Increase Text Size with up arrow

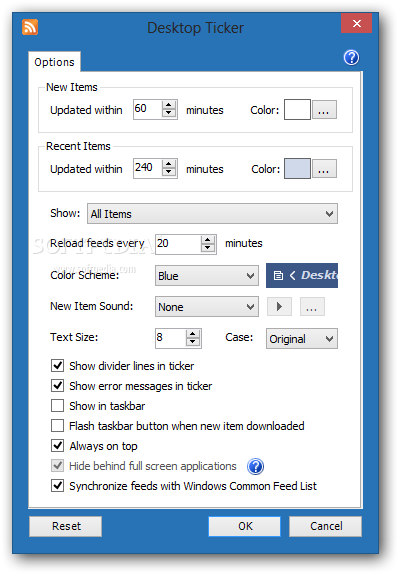[193, 334]
